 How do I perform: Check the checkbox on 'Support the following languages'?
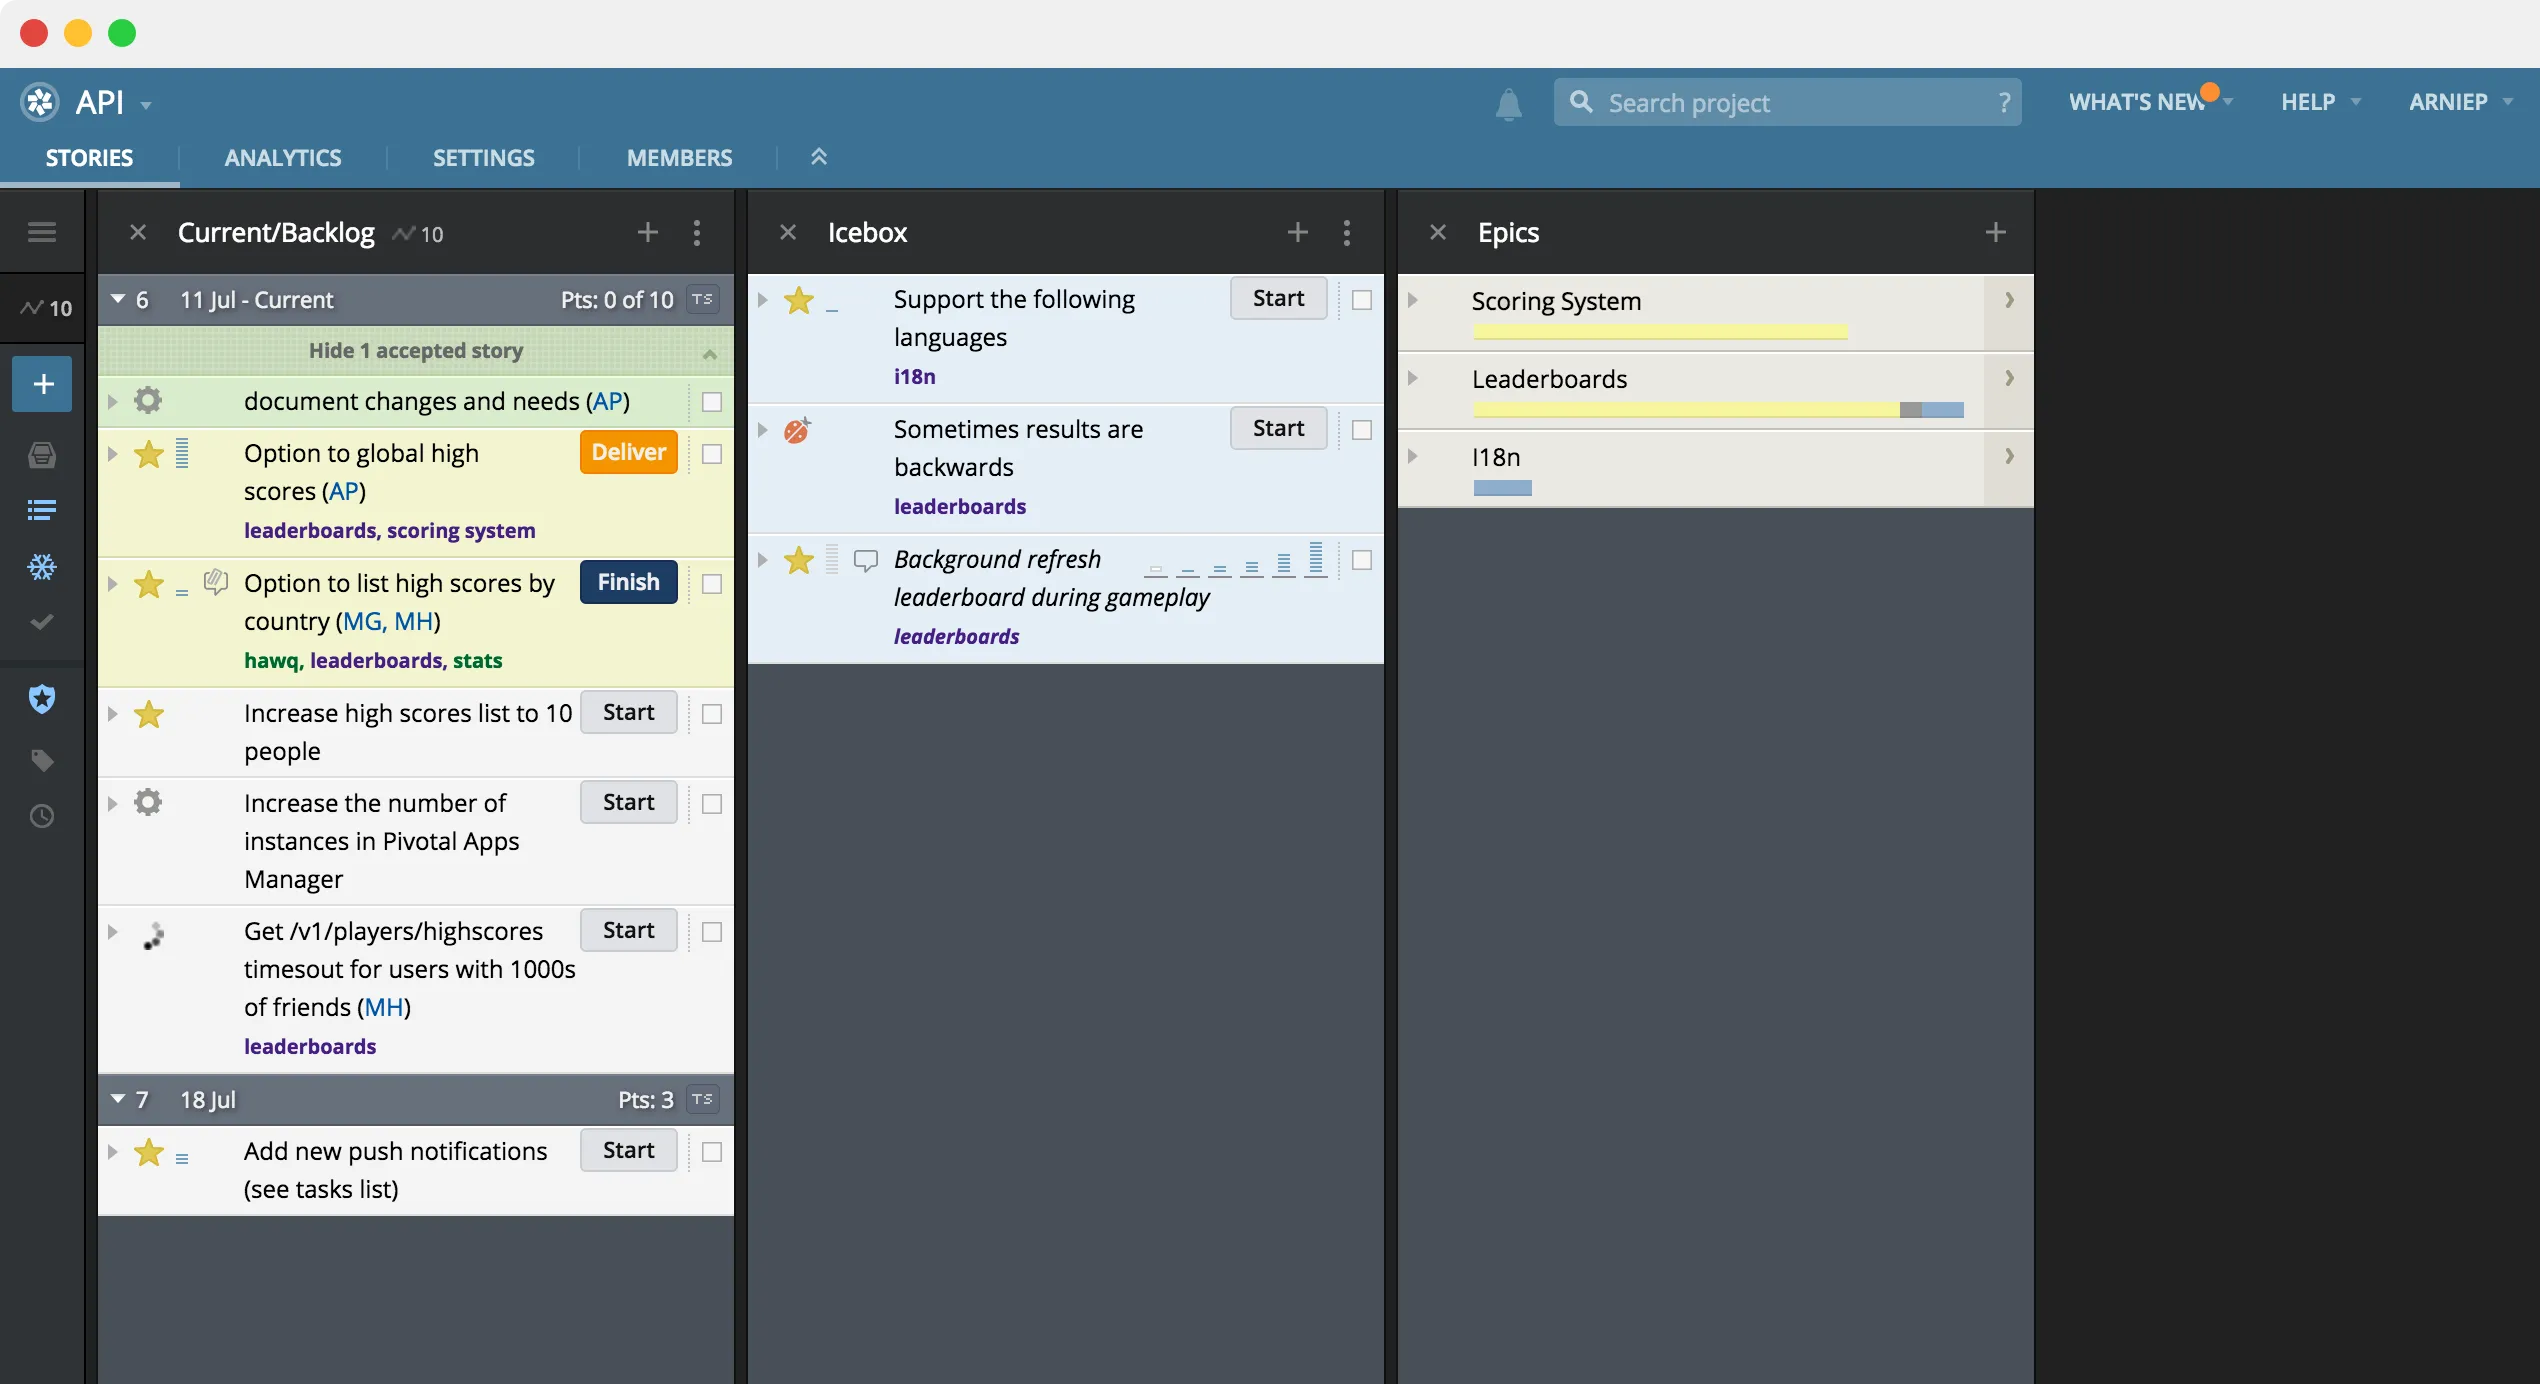[1361, 299]
